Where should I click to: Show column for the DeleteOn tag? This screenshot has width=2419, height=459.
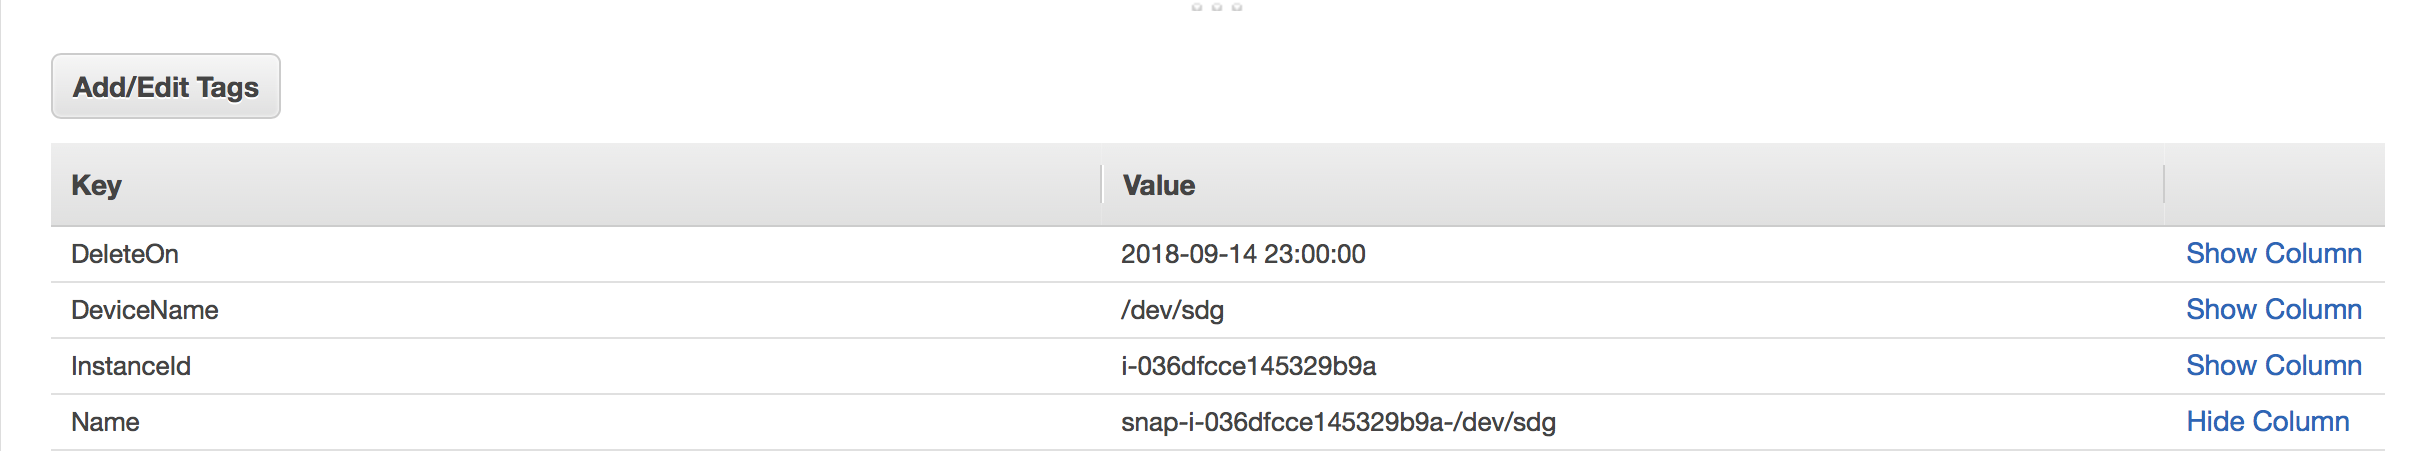(x=2273, y=254)
